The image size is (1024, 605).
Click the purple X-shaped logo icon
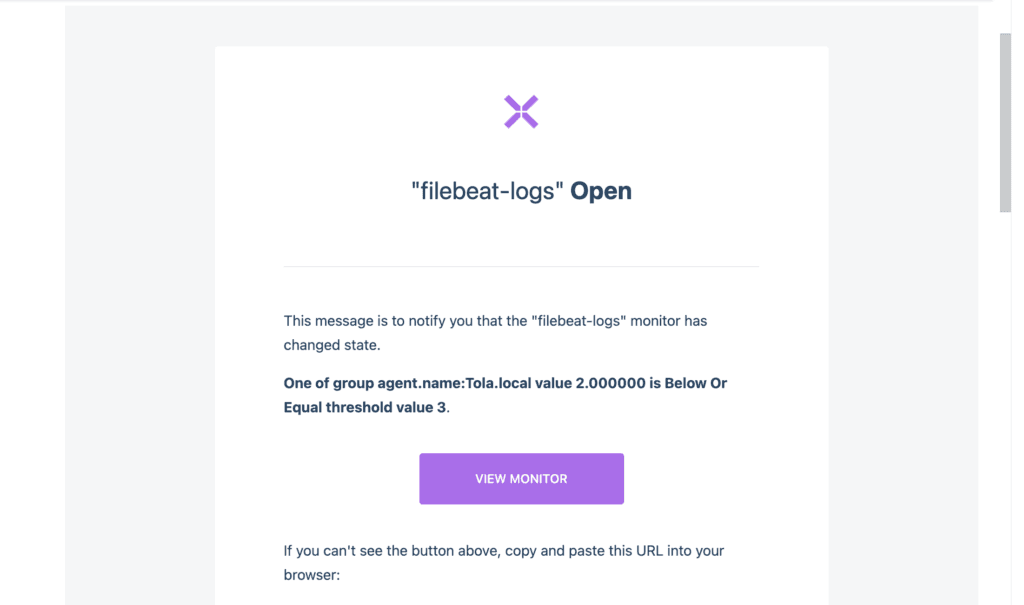click(520, 112)
